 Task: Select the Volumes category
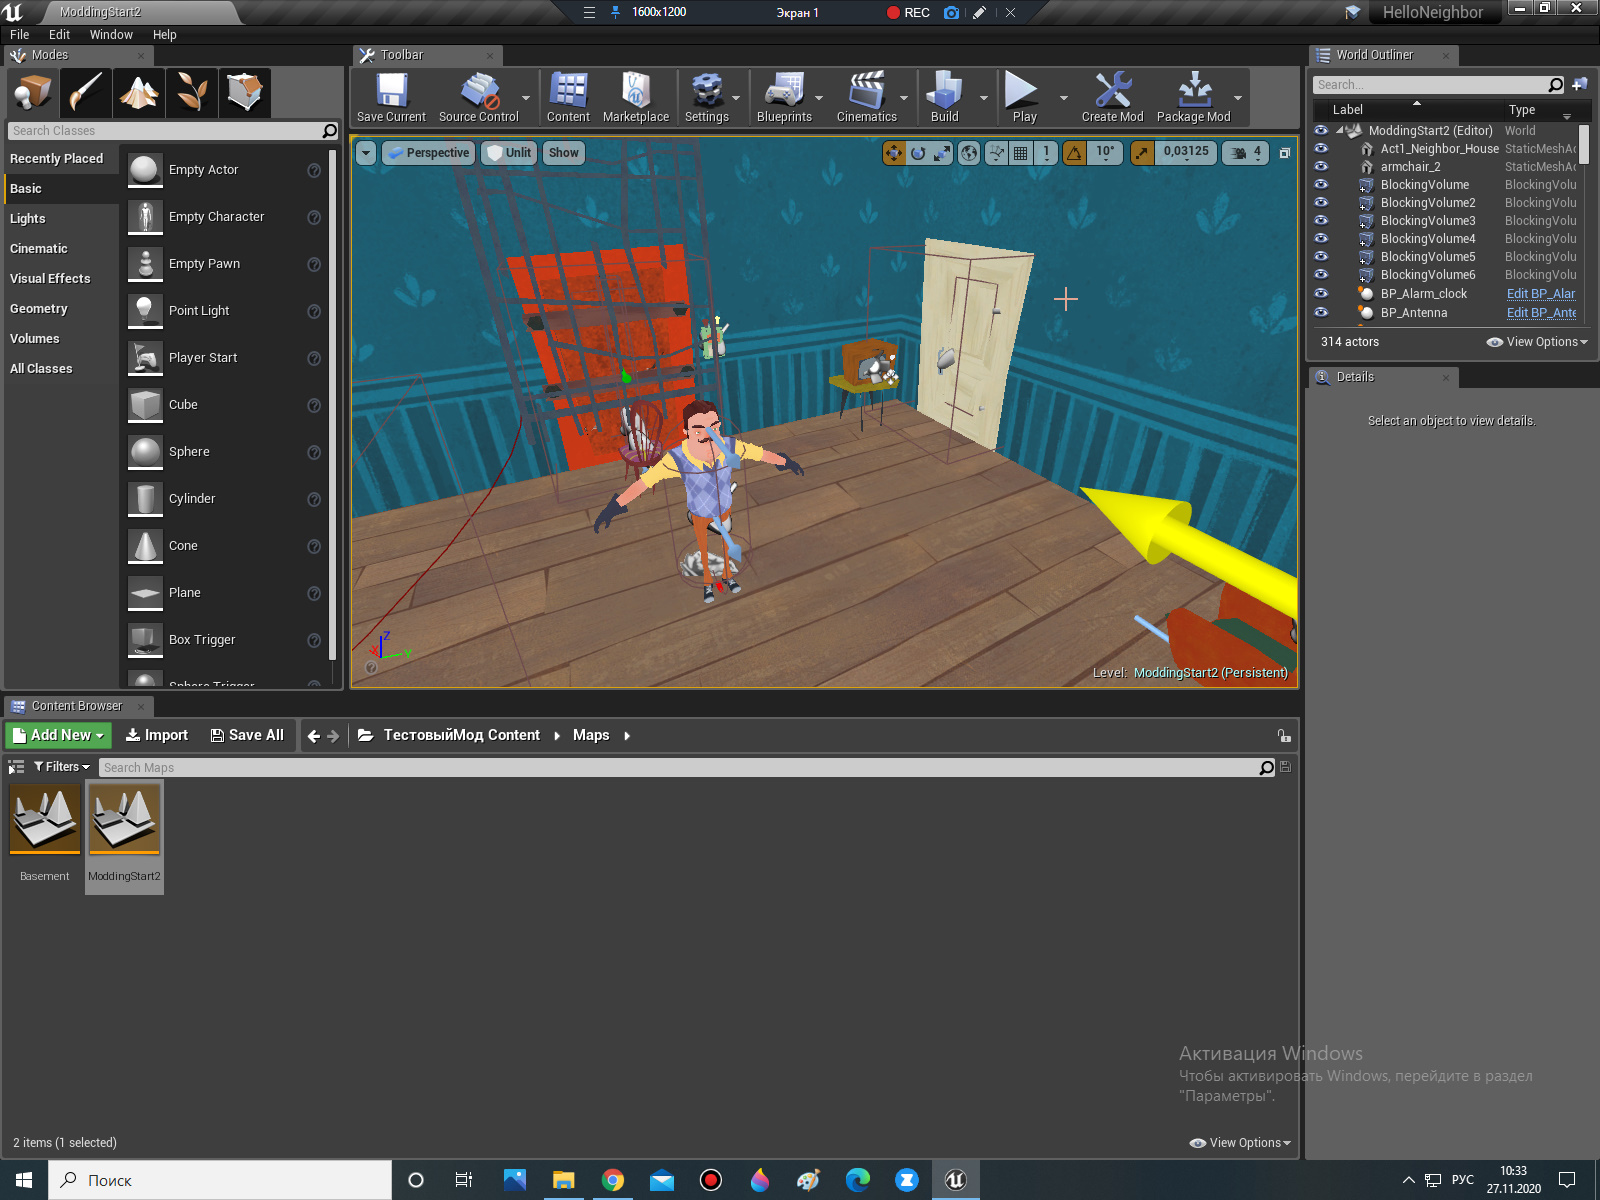point(62,339)
